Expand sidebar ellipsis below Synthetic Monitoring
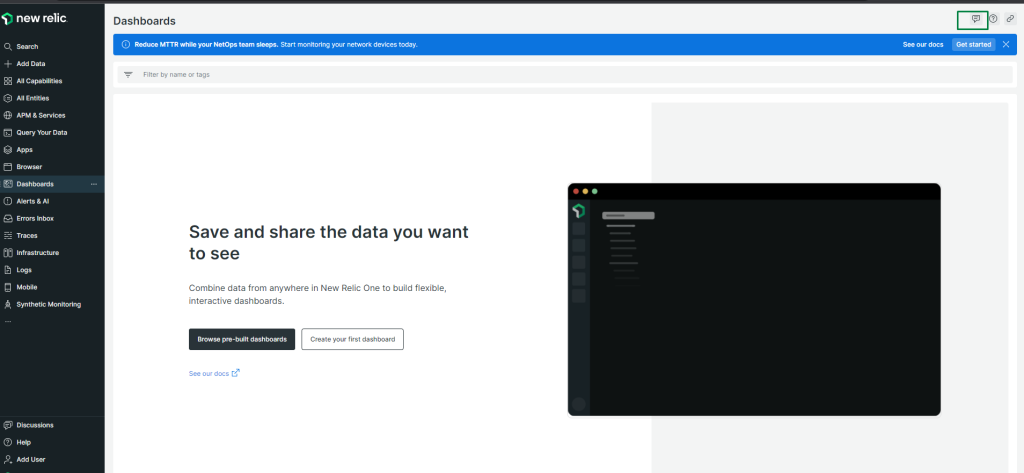Image resolution: width=1024 pixels, height=473 pixels. 8,321
